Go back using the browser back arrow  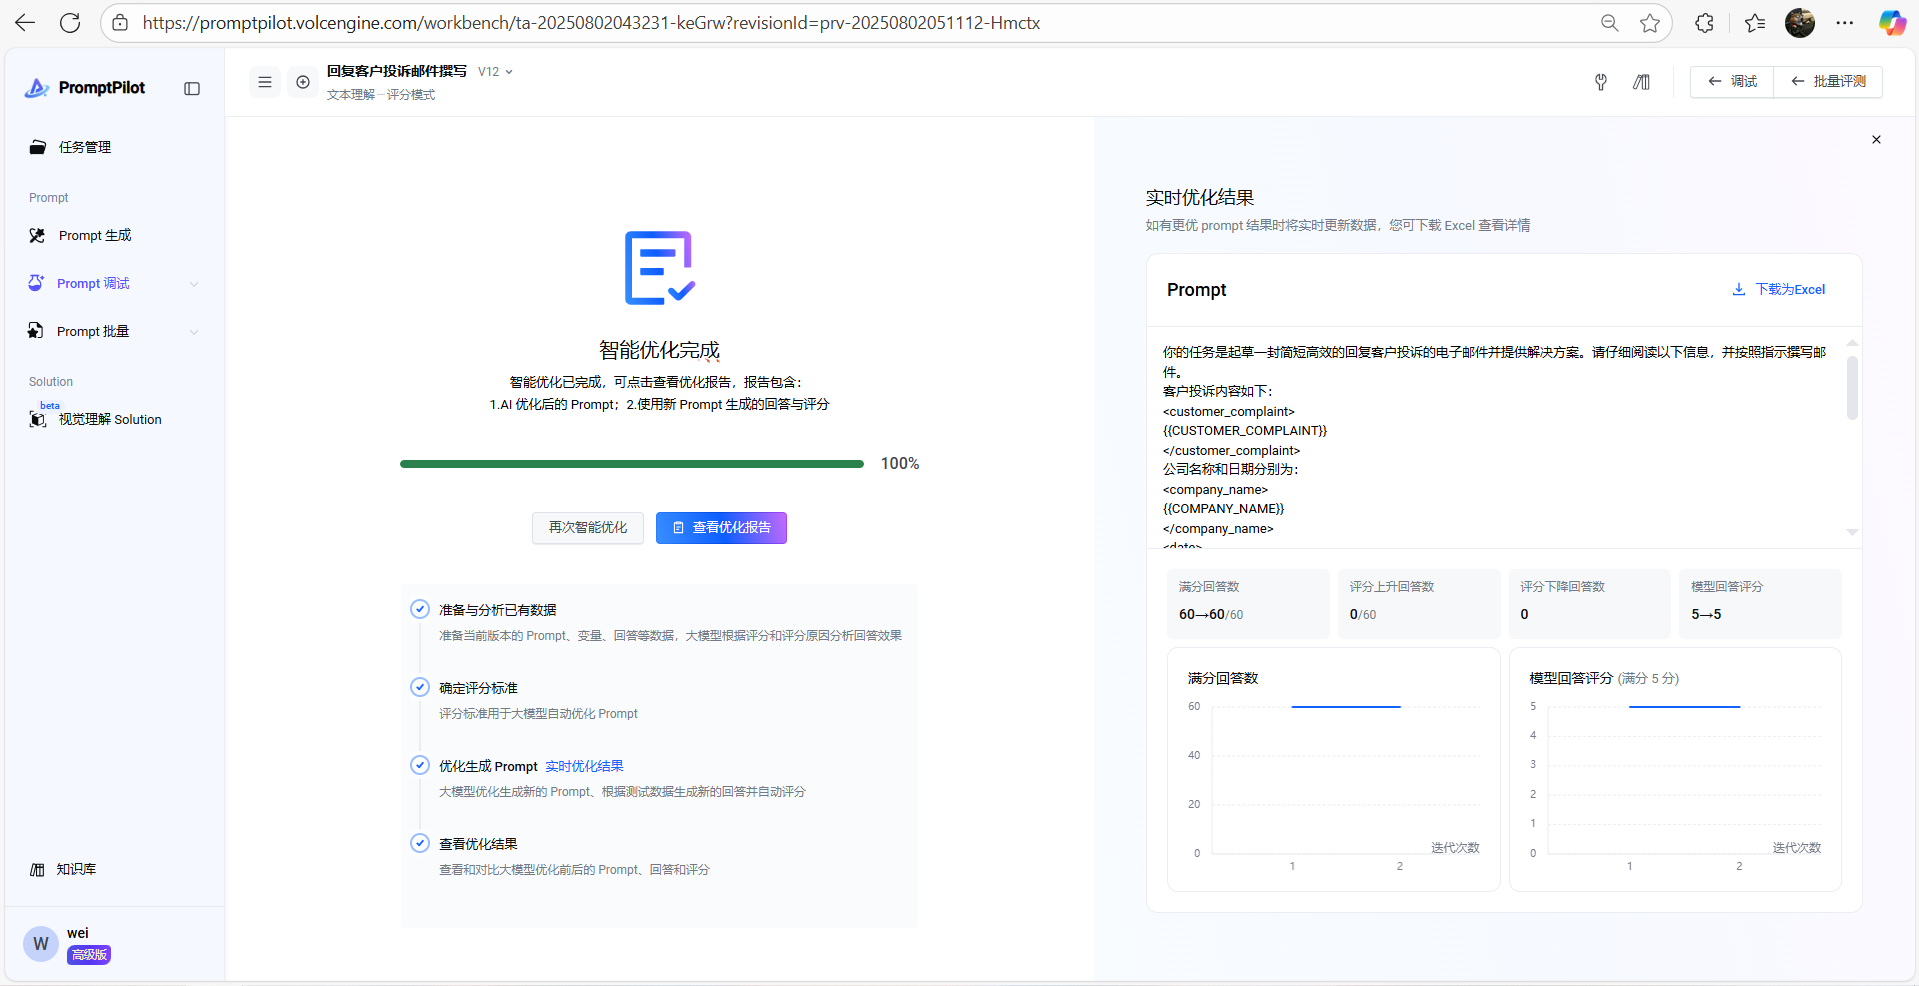[x=25, y=23]
